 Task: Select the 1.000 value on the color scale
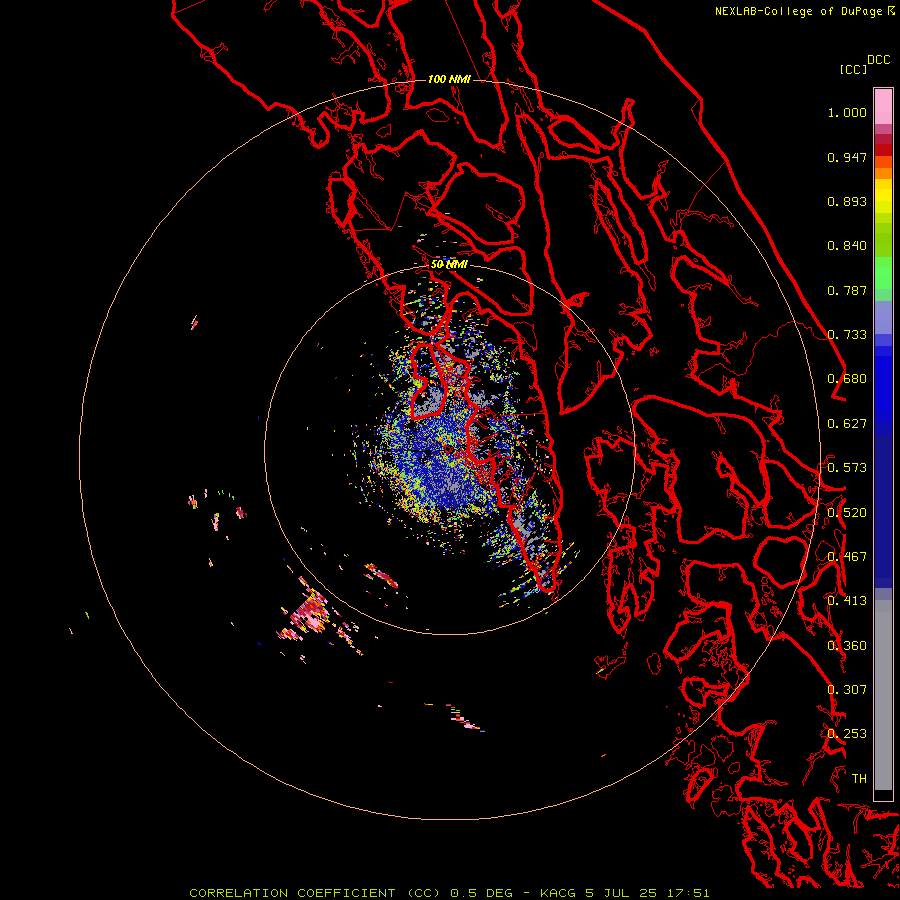tap(847, 112)
